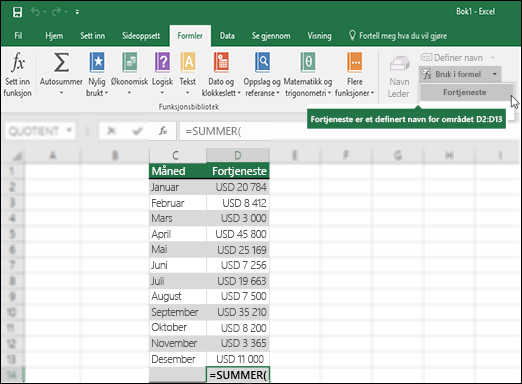Open Dato og klokkeslett functions icon

(x=221, y=62)
